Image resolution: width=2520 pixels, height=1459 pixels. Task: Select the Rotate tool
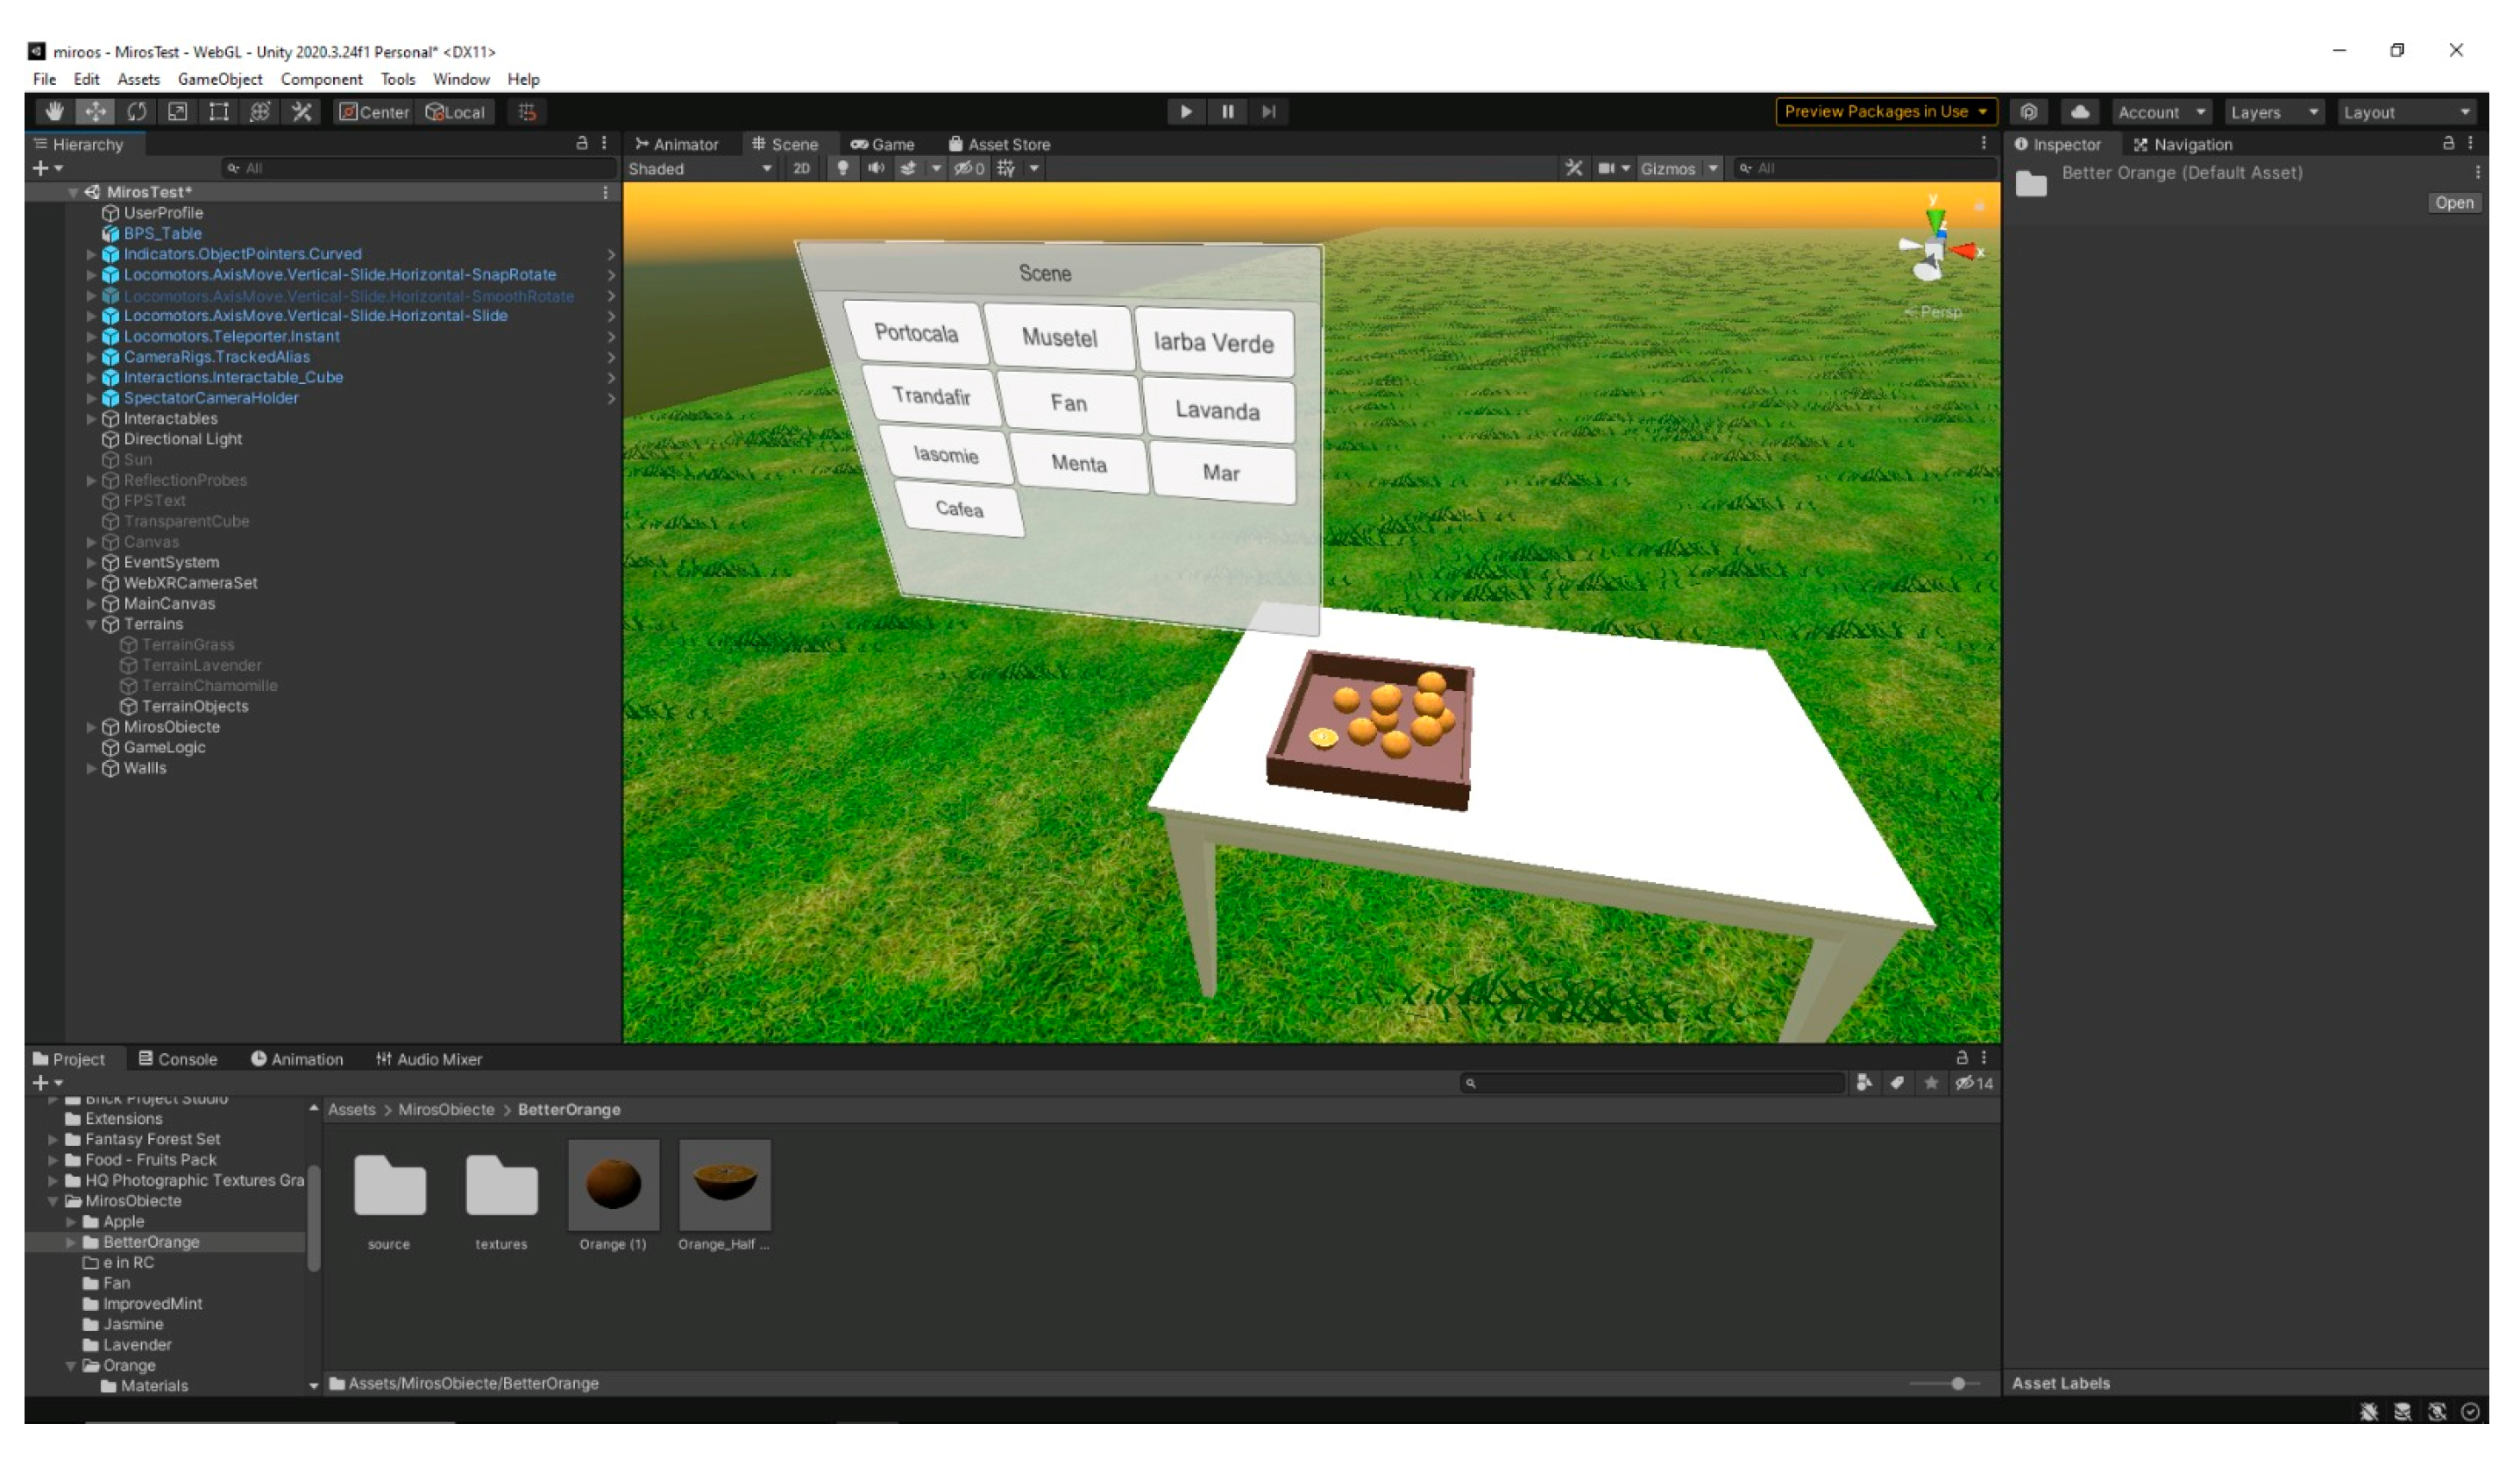pyautogui.click(x=137, y=112)
